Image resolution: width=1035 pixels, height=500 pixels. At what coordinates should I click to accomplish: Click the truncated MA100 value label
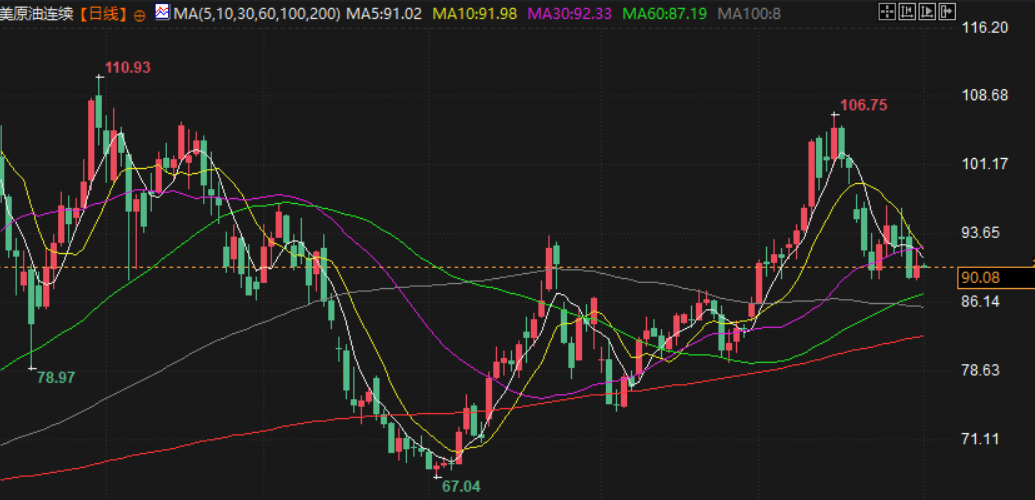(x=749, y=13)
